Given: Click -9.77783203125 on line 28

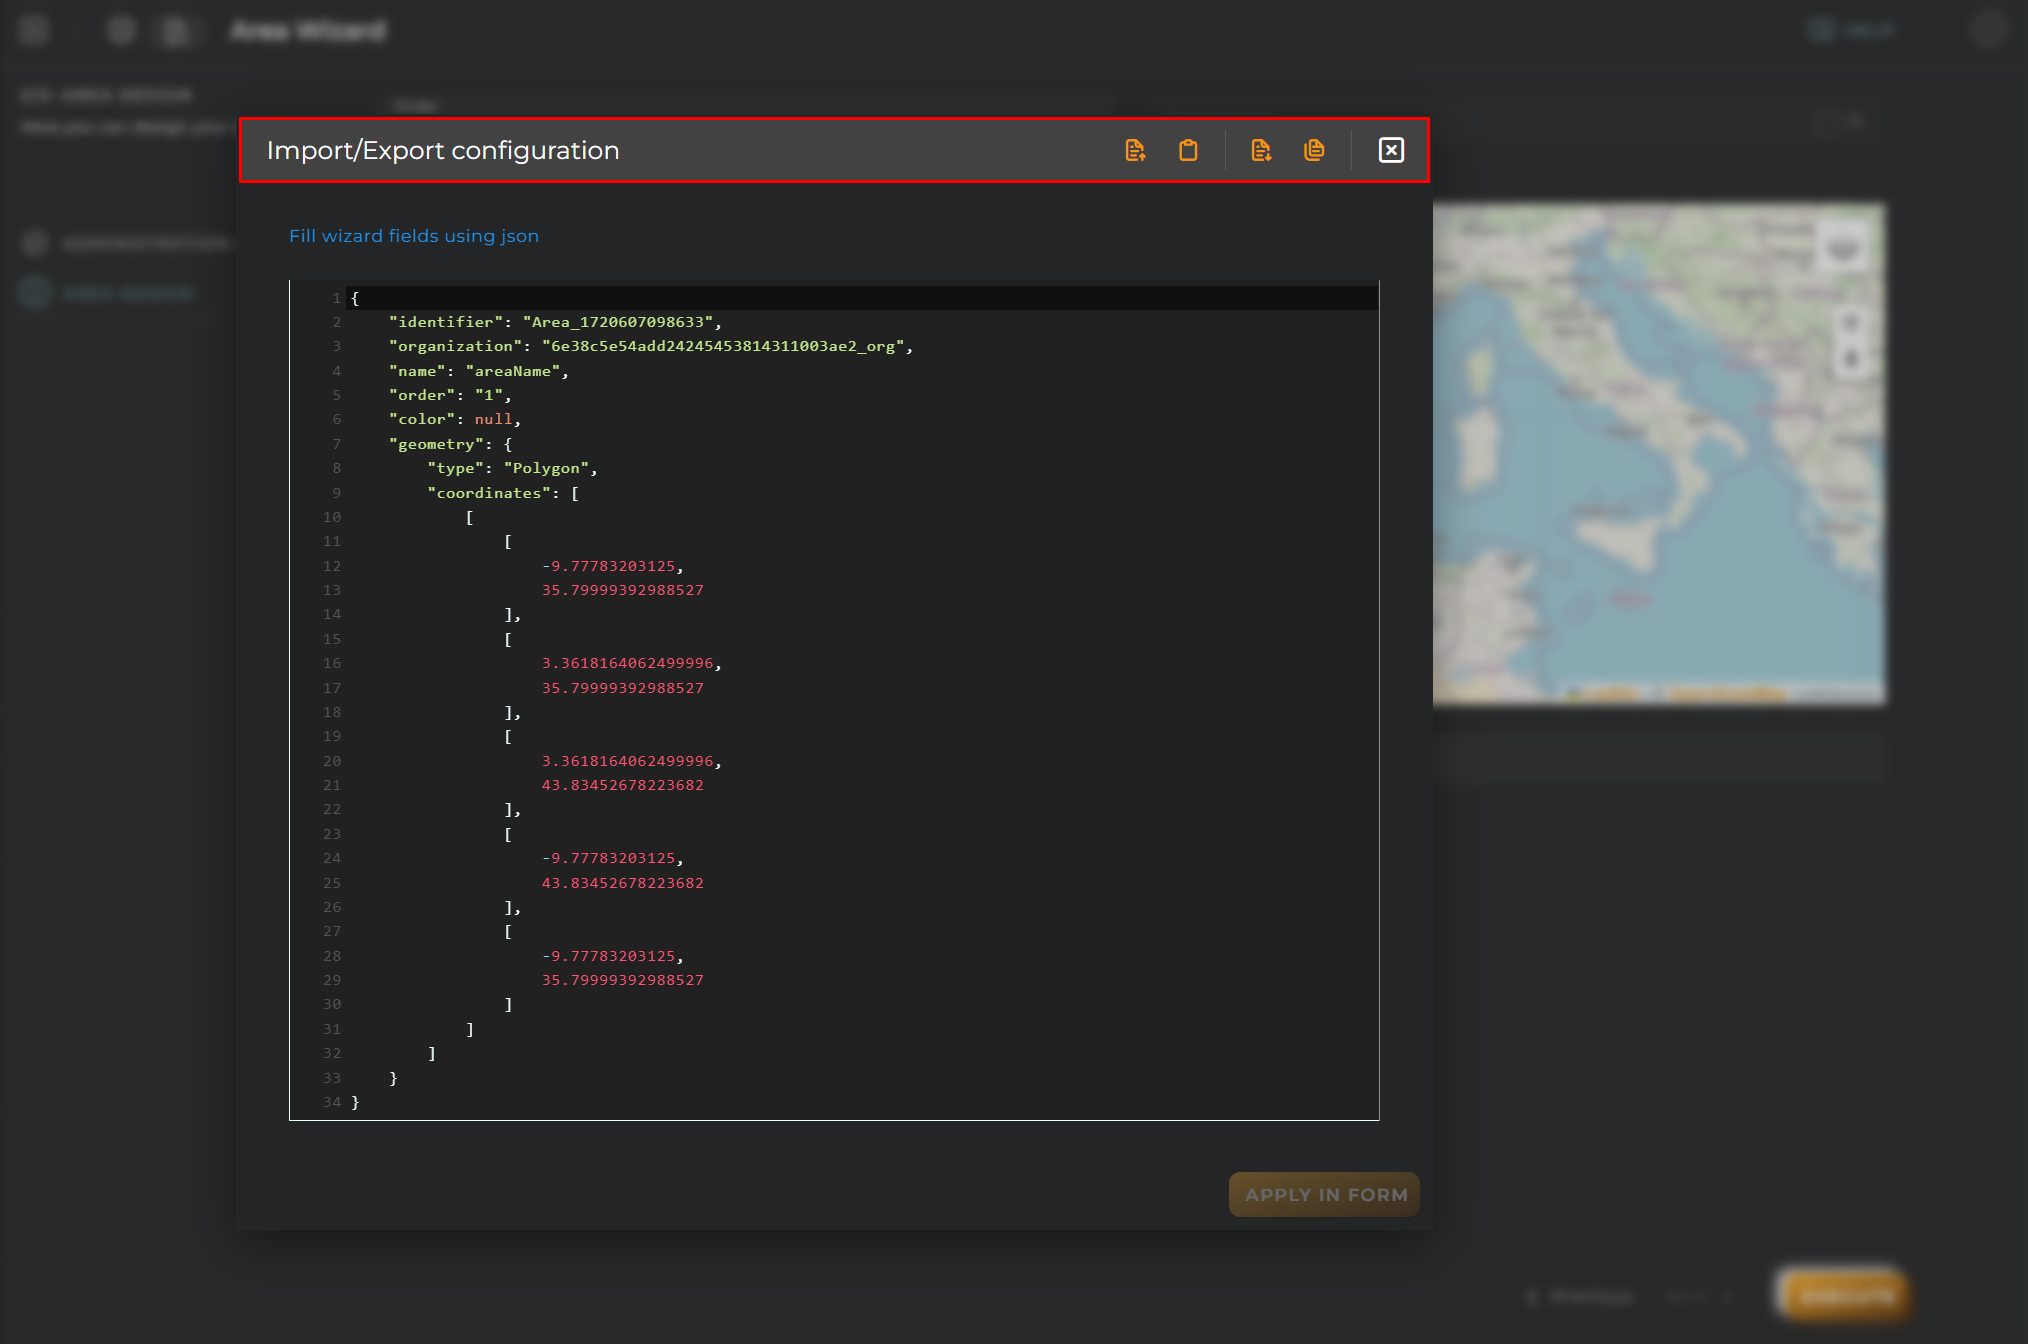Looking at the screenshot, I should click(609, 956).
